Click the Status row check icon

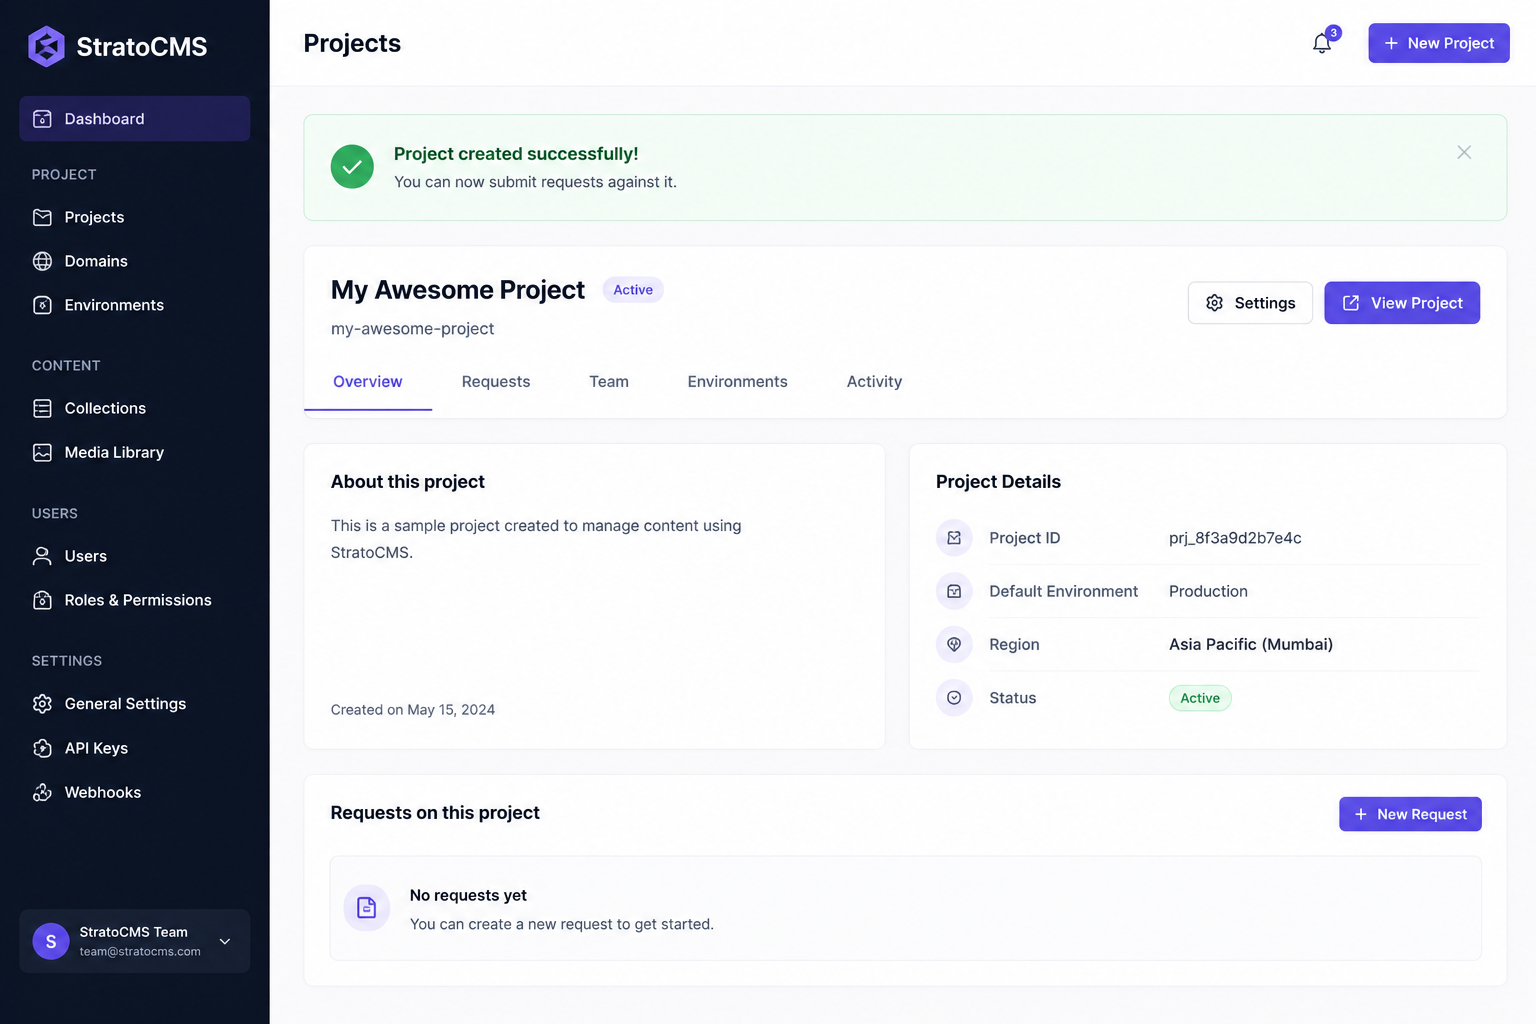click(954, 698)
